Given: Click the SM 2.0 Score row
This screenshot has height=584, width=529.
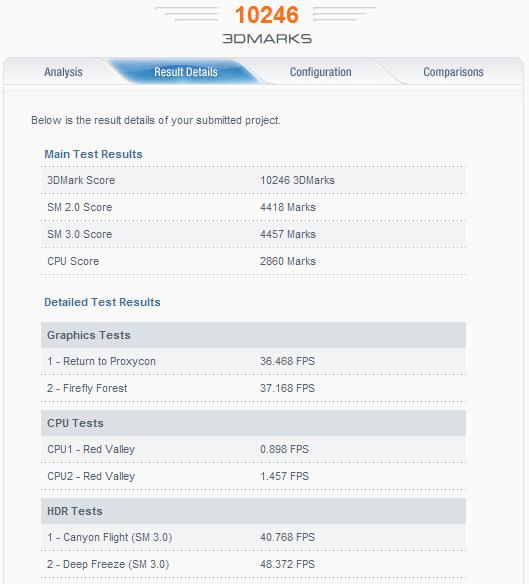Looking at the screenshot, I should click(253, 207).
